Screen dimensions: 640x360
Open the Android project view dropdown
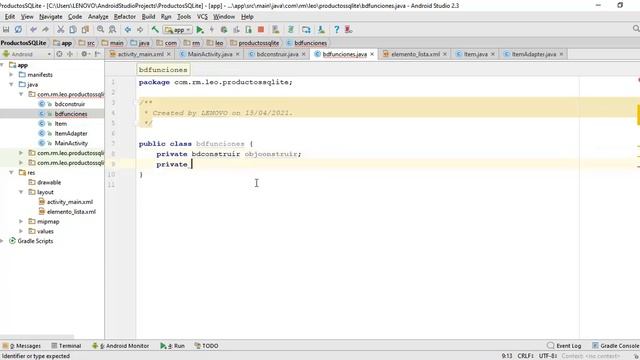click(27, 54)
